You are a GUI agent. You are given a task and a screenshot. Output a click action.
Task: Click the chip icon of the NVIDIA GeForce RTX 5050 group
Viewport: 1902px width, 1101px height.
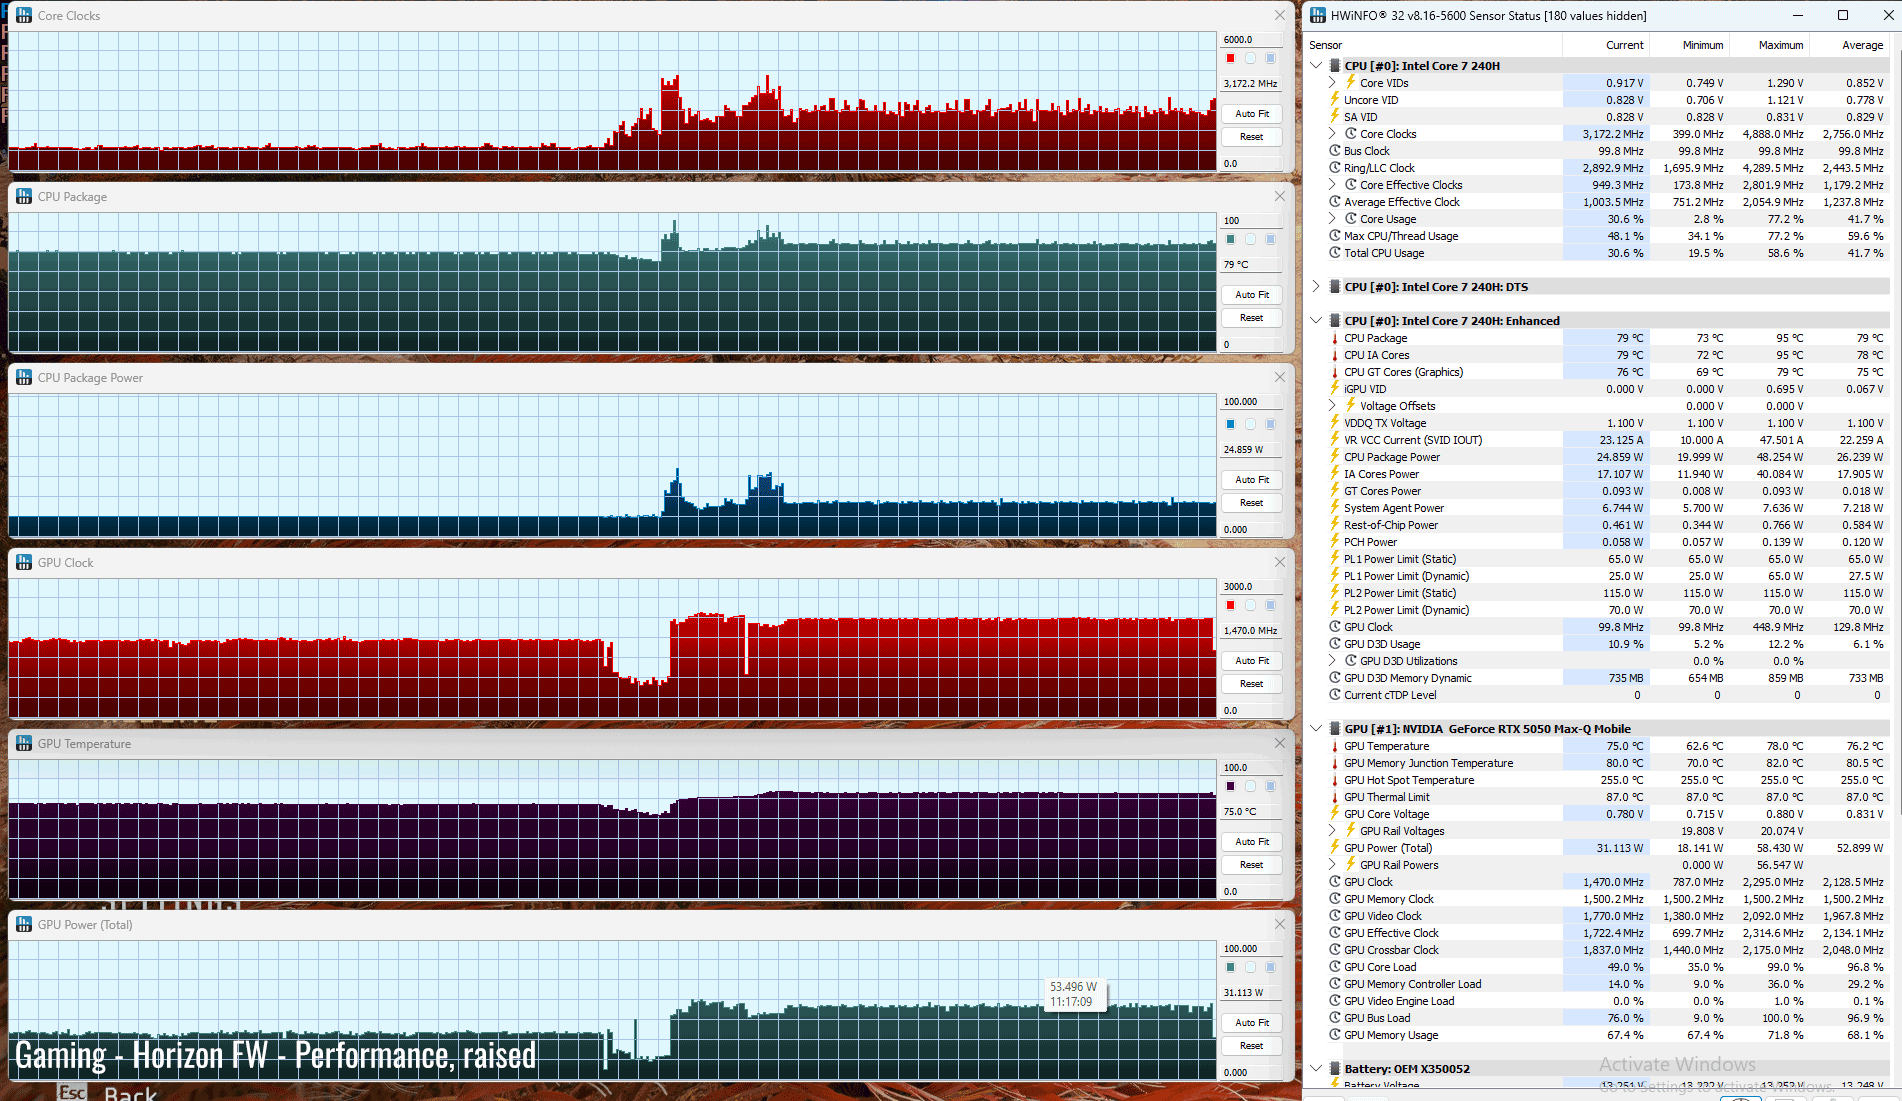click(1334, 728)
